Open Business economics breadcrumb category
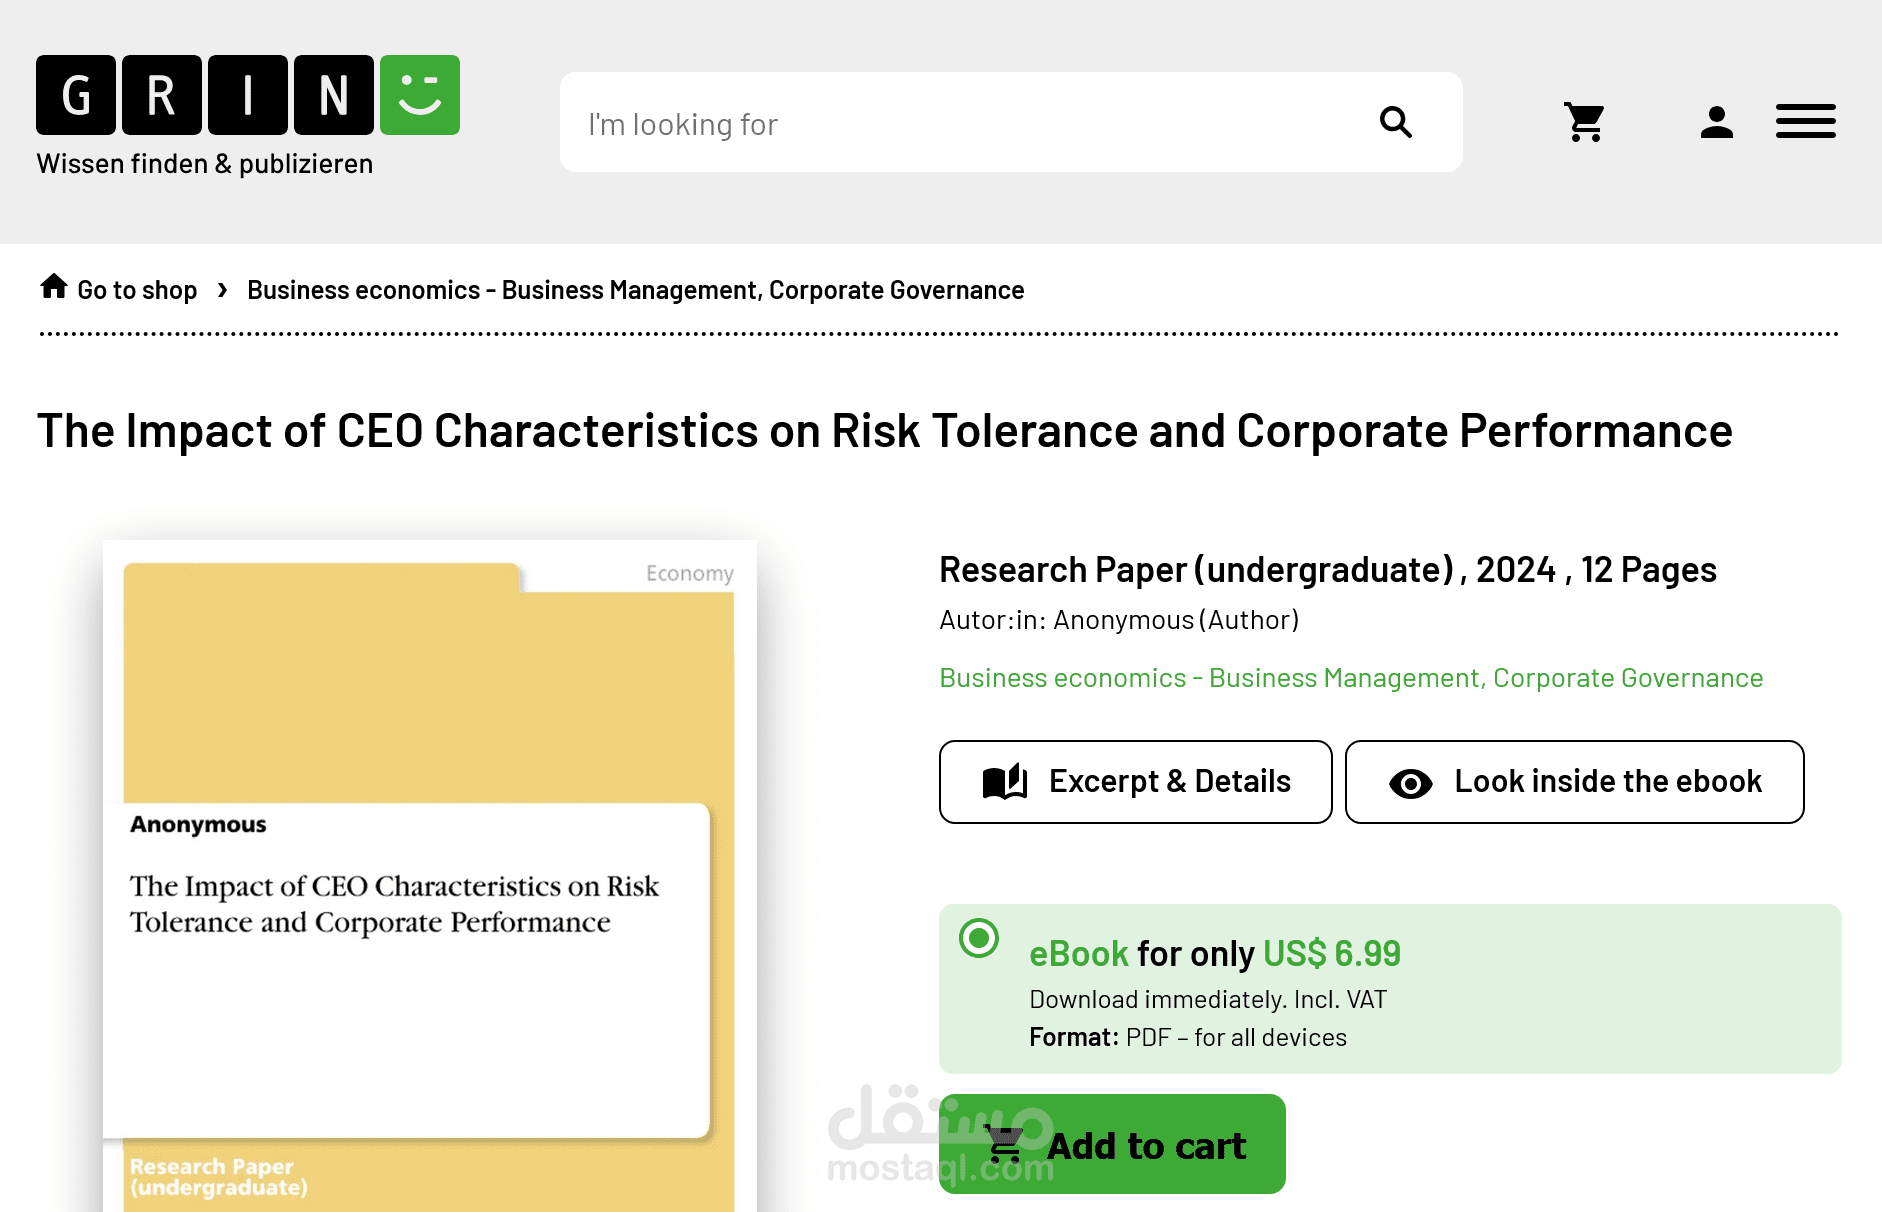1882x1212 pixels. click(635, 290)
